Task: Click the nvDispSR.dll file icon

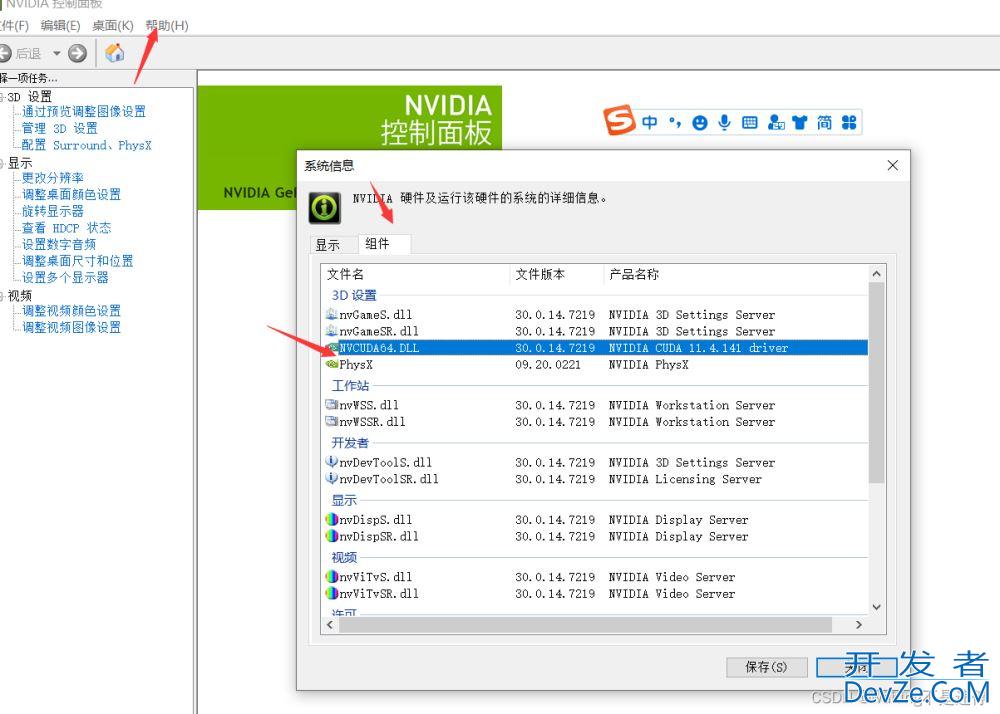Action: pos(332,536)
